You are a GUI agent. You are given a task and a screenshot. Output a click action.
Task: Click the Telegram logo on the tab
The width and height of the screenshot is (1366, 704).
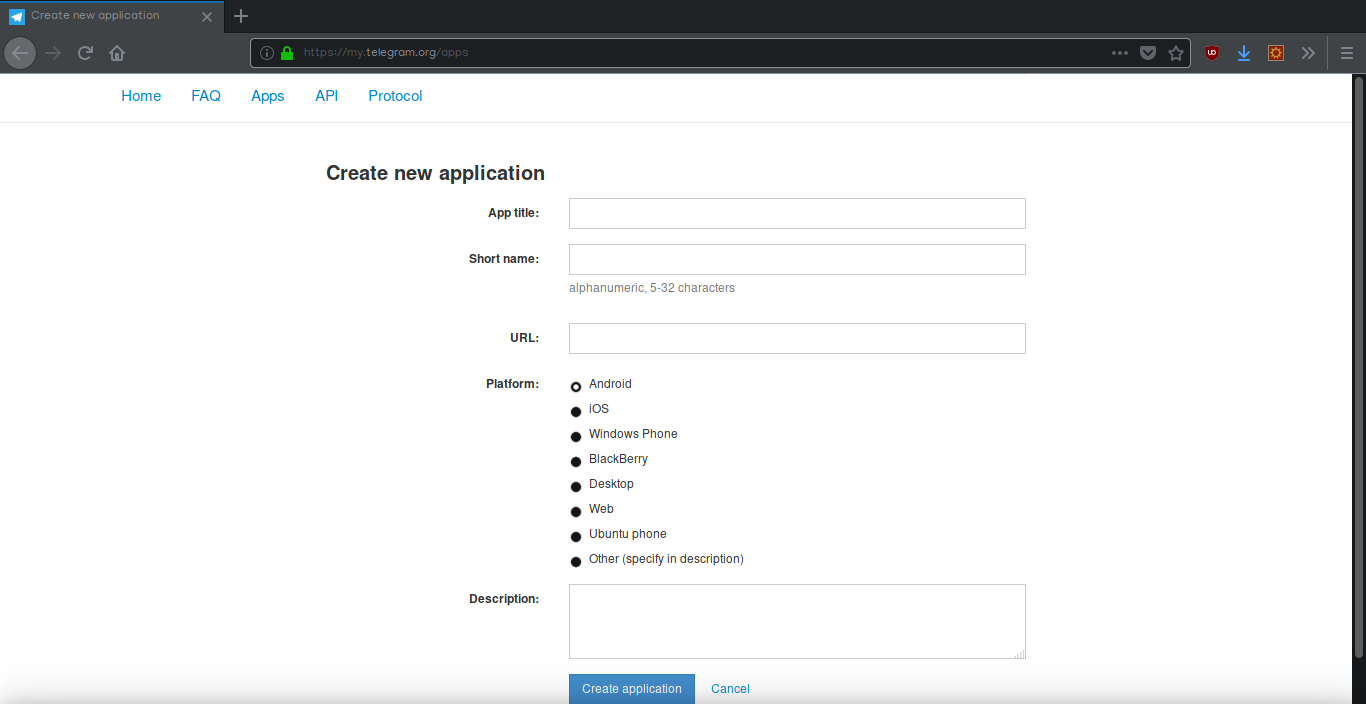point(16,15)
